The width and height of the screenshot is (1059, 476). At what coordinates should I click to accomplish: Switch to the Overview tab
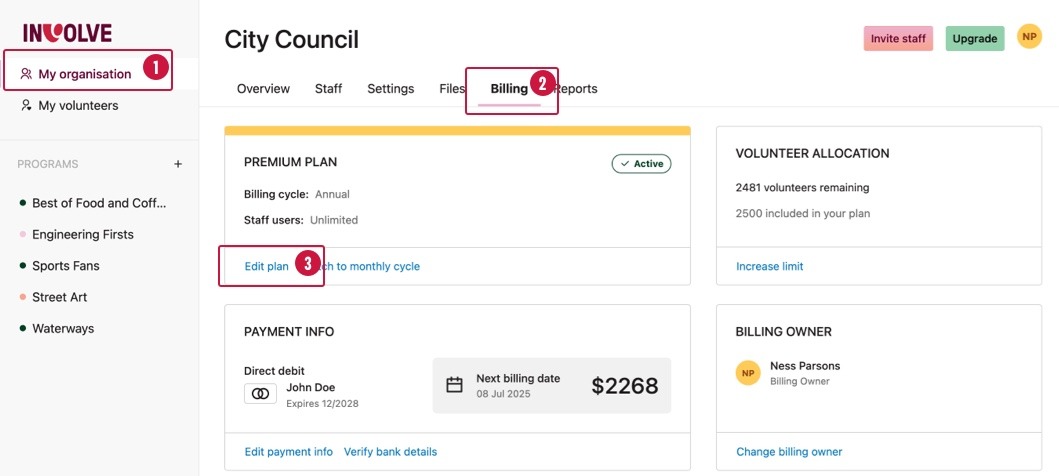click(x=263, y=89)
